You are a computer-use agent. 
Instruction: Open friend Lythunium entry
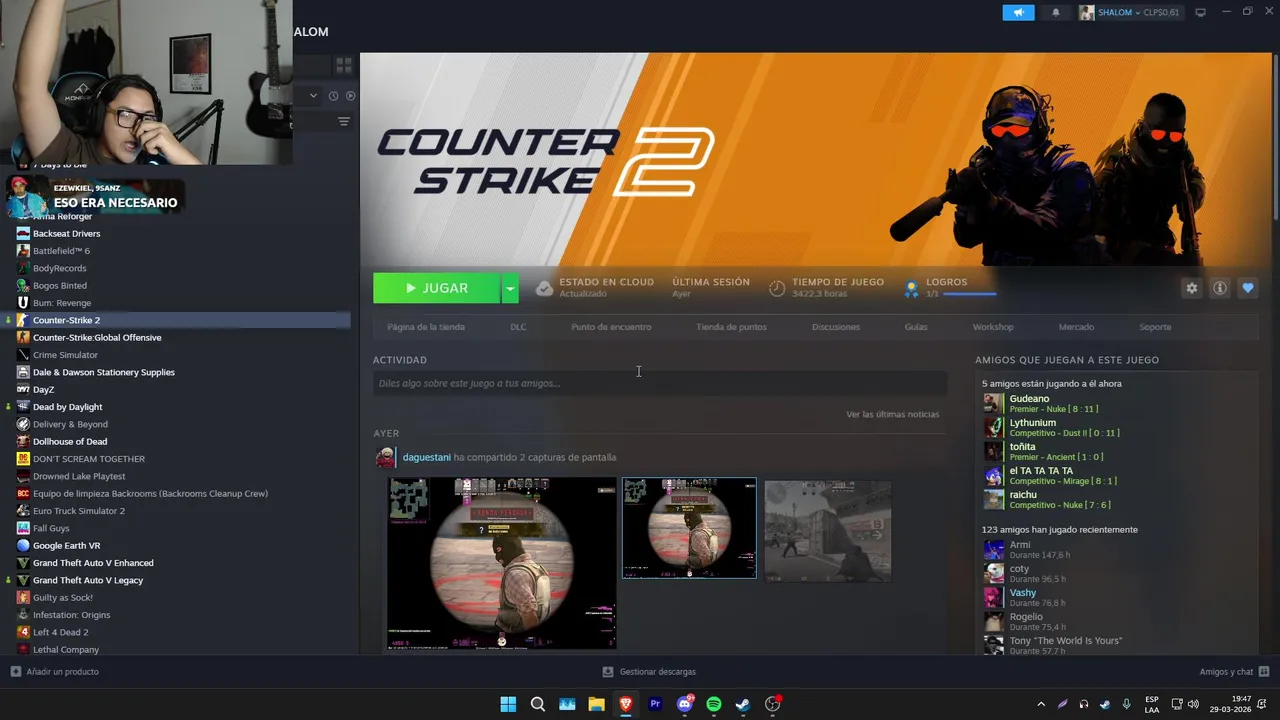(x=1051, y=427)
